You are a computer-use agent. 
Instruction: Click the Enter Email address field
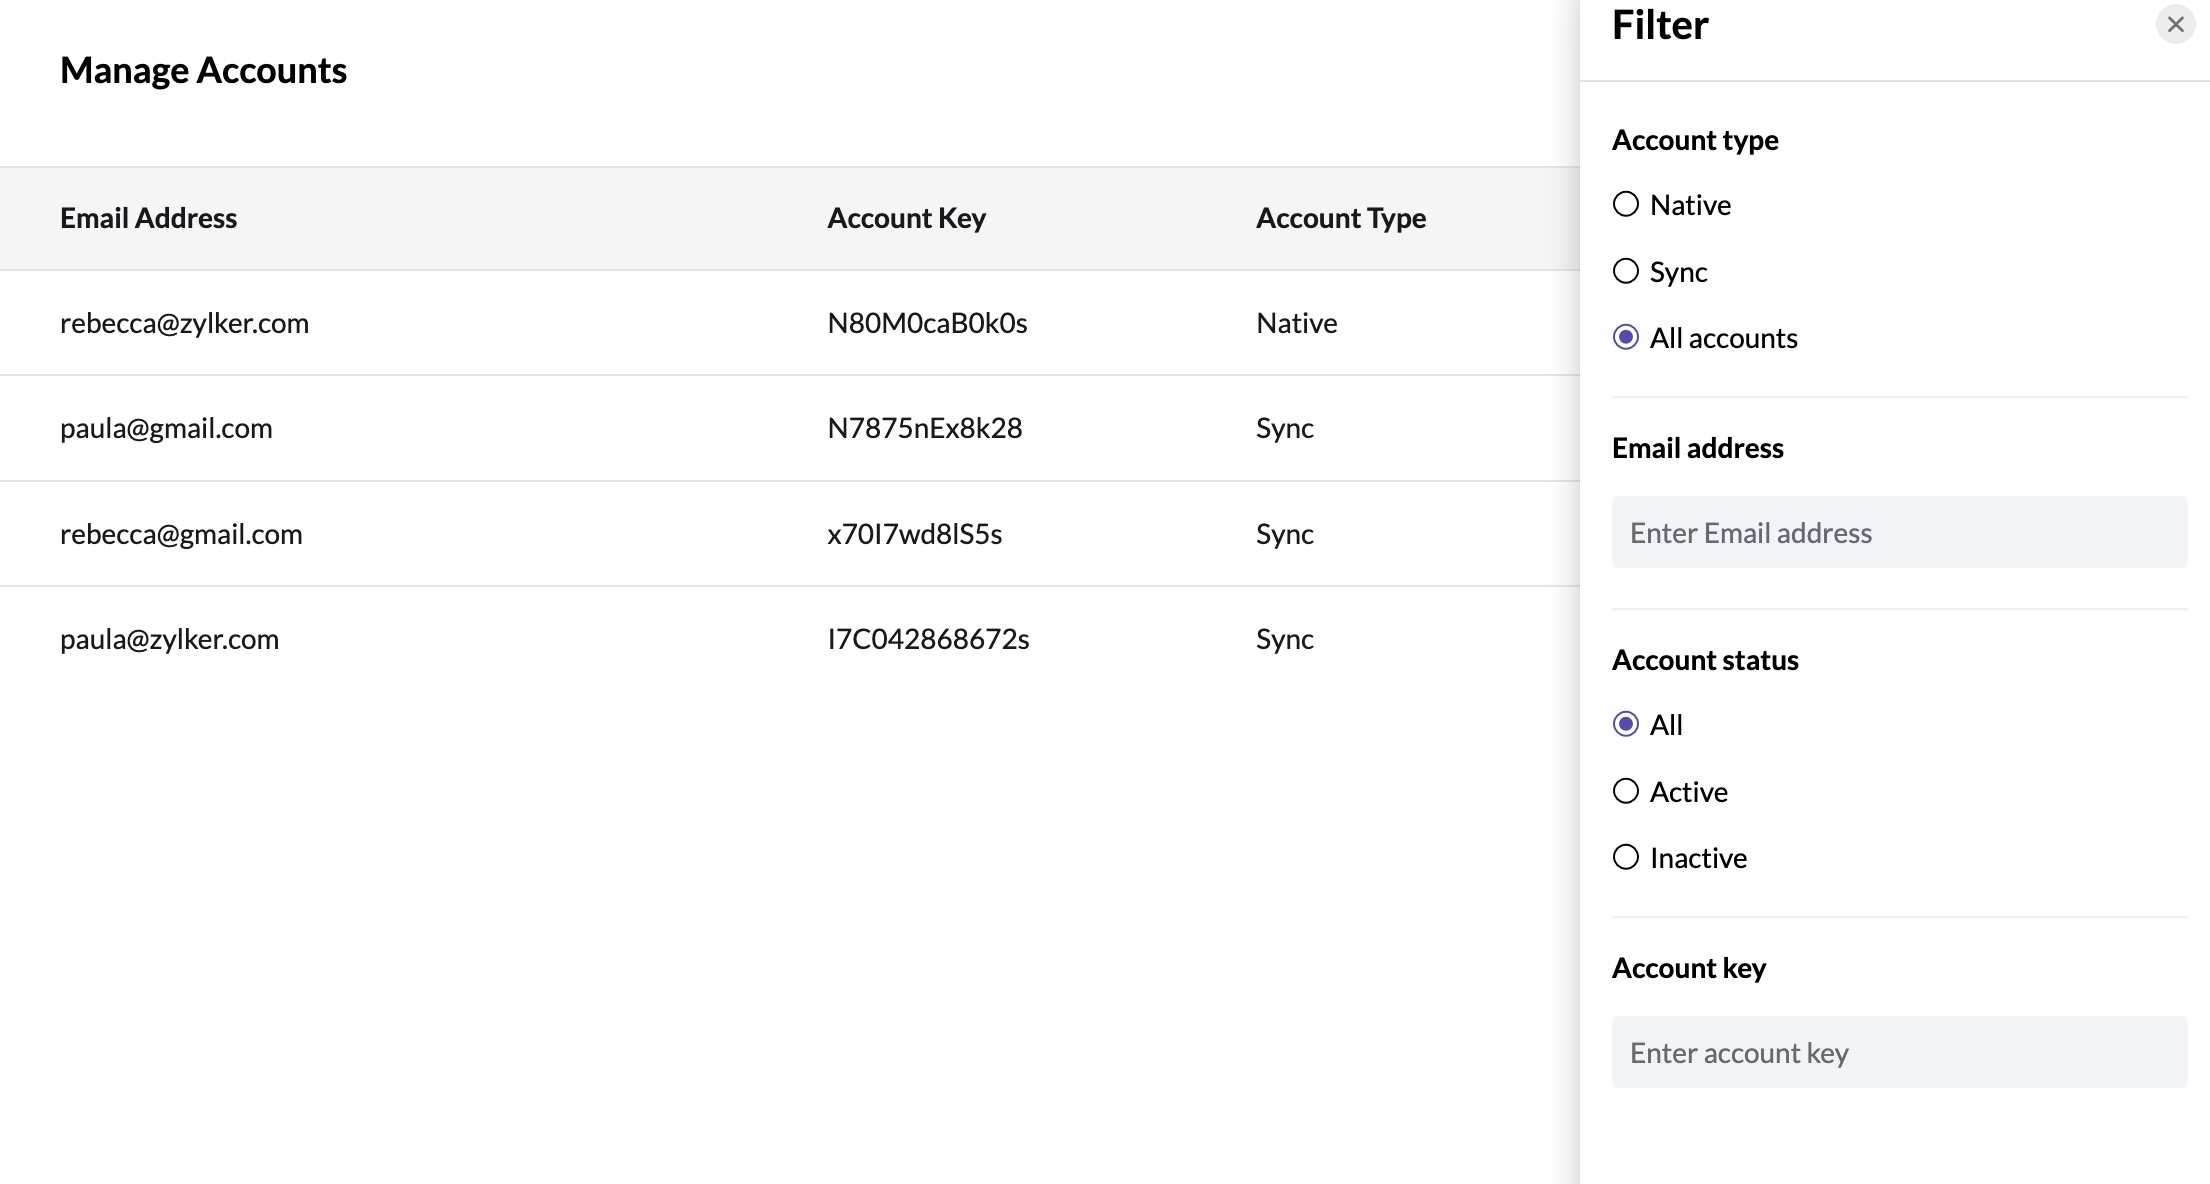pyautogui.click(x=1898, y=533)
